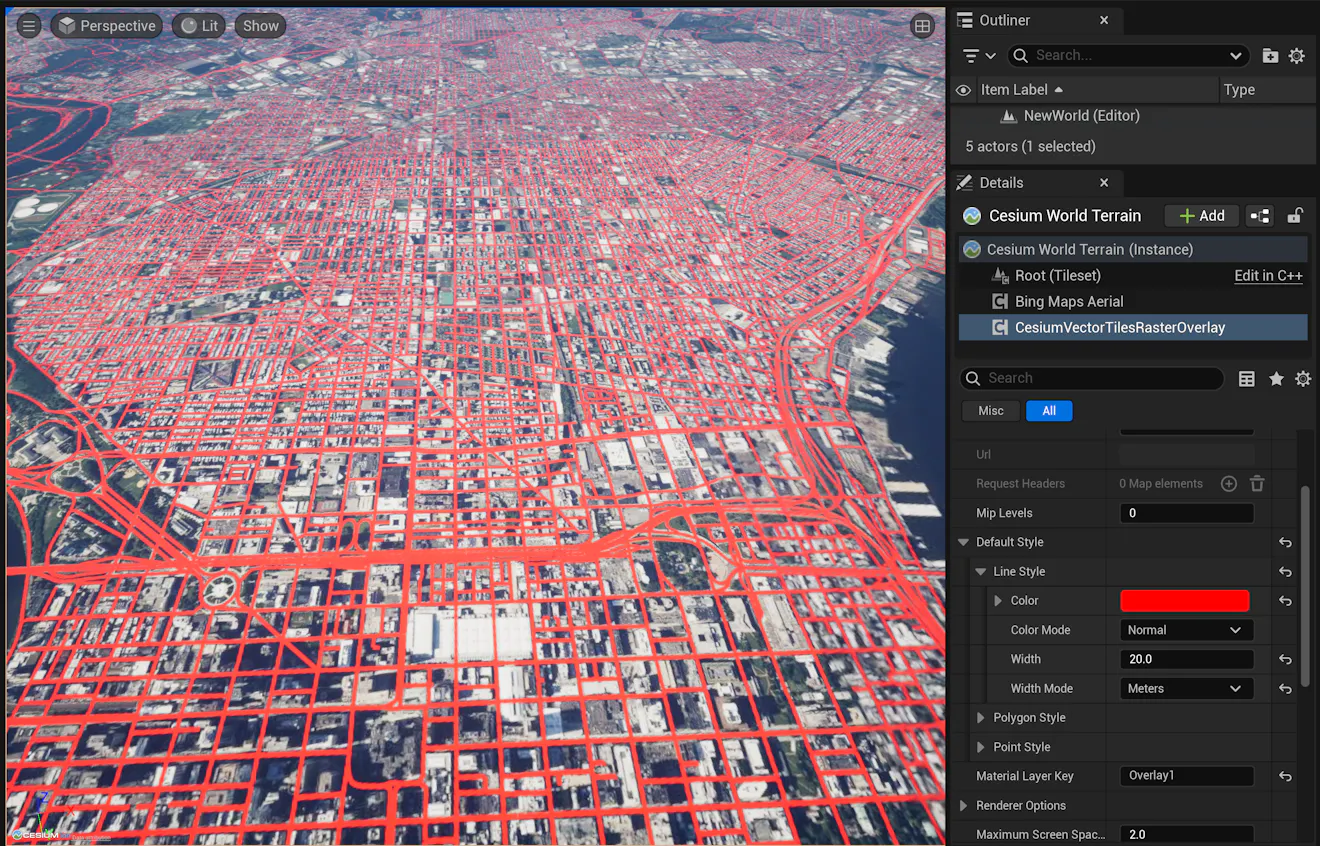Click the viewport layout grid icon
The width and height of the screenshot is (1320, 846).
(x=922, y=26)
